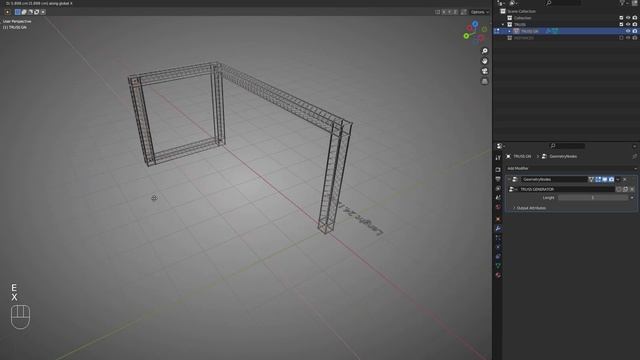This screenshot has width=640, height=360.
Task: Open the Tool tab in Properties editor
Action: point(498,158)
